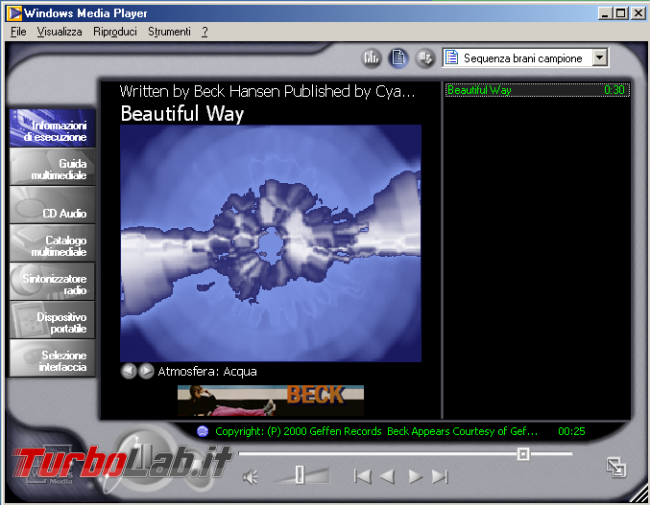650x505 pixels.
Task: Minimize the Windows Media Player window
Action: pos(605,13)
